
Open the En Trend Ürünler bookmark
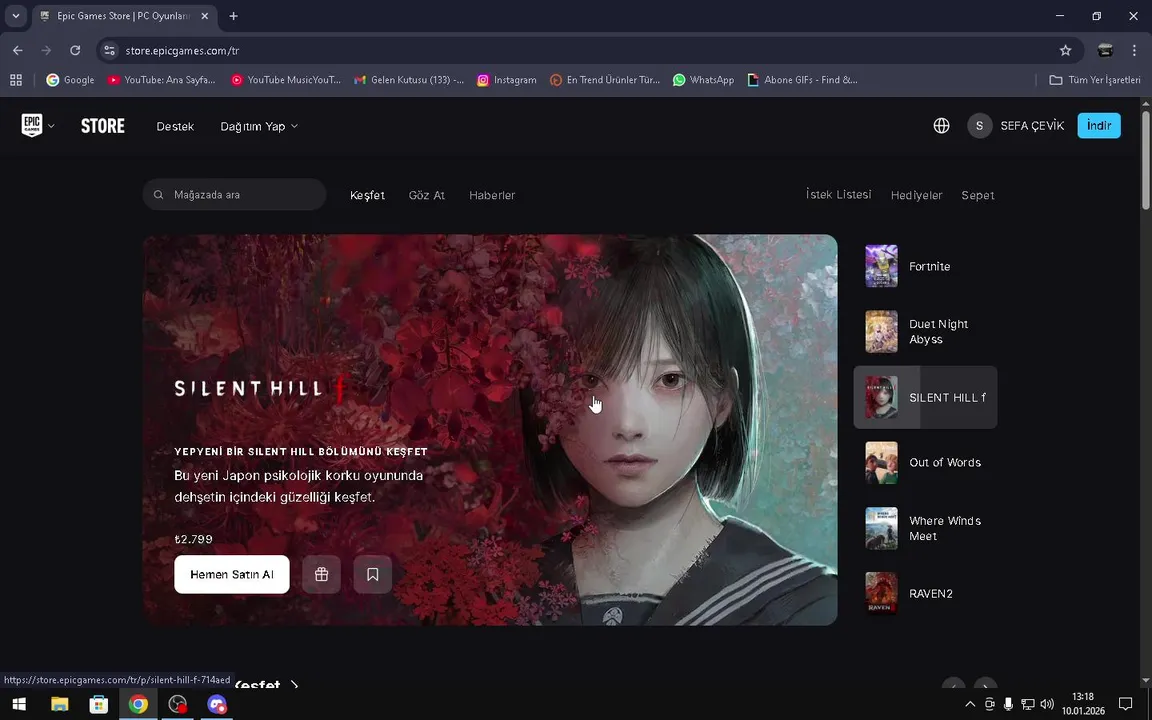click(605, 79)
